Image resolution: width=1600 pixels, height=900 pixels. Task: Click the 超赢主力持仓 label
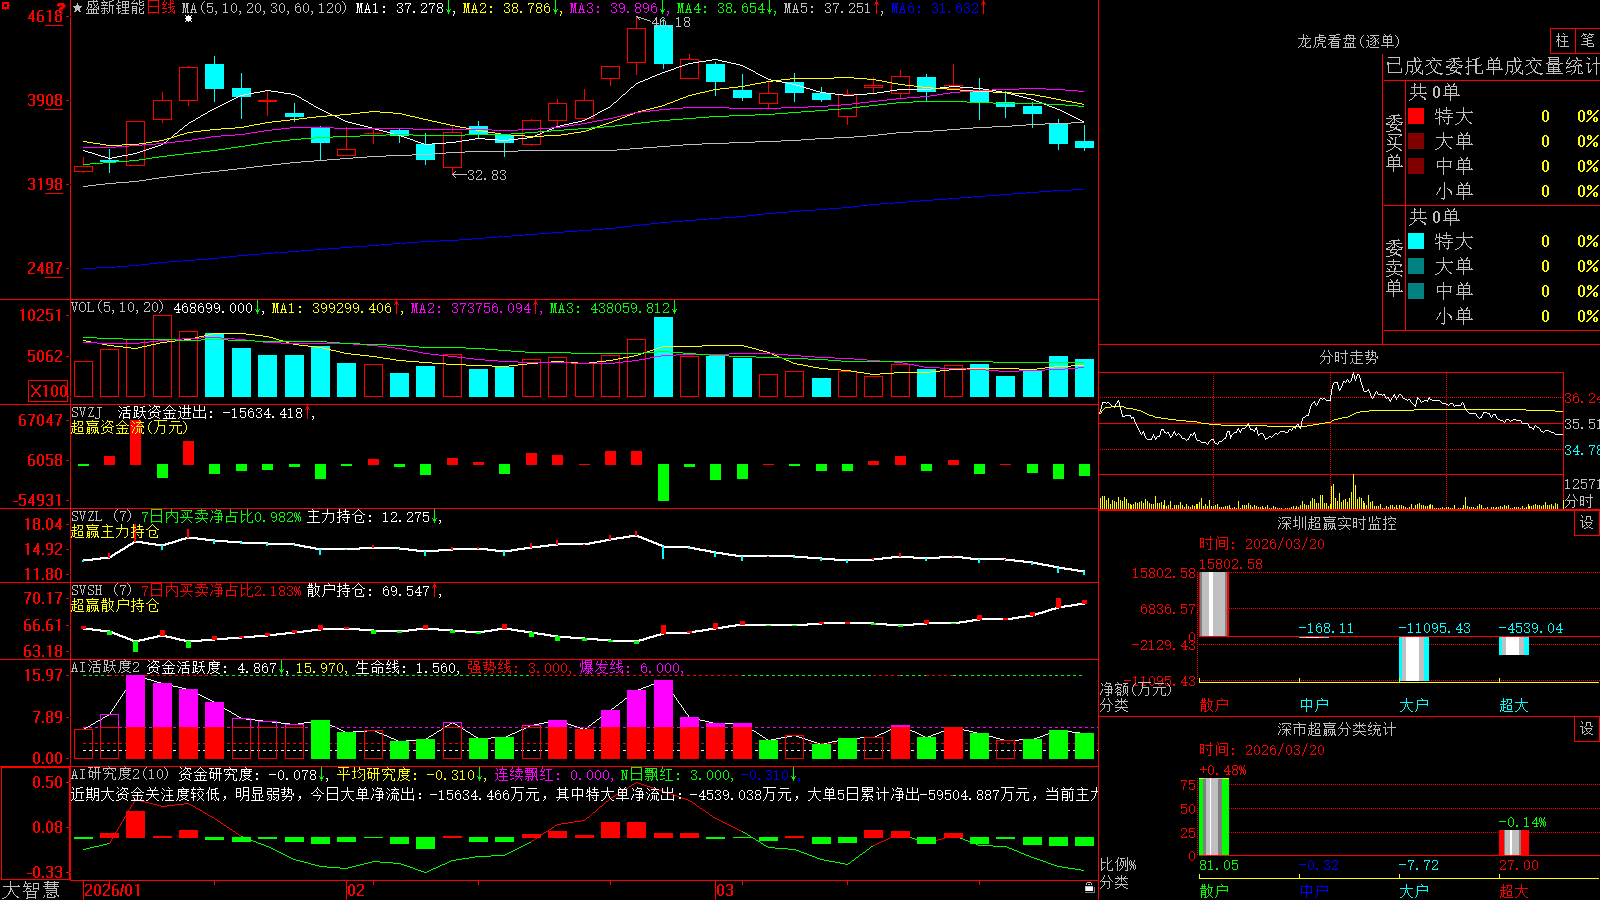pyautogui.click(x=114, y=532)
